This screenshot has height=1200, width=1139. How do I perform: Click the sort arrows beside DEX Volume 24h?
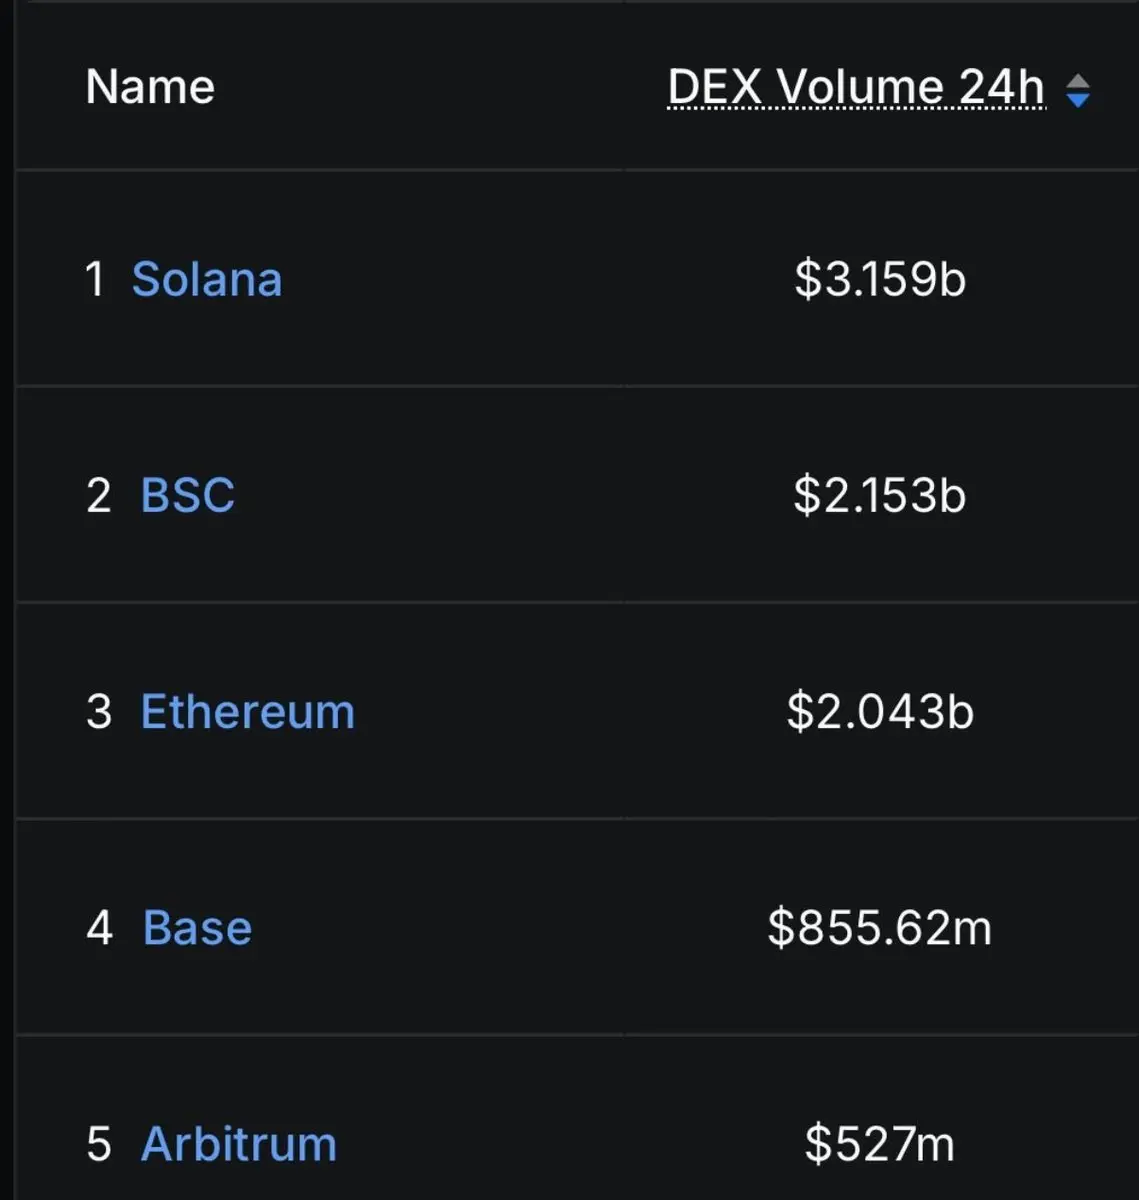[x=1077, y=91]
